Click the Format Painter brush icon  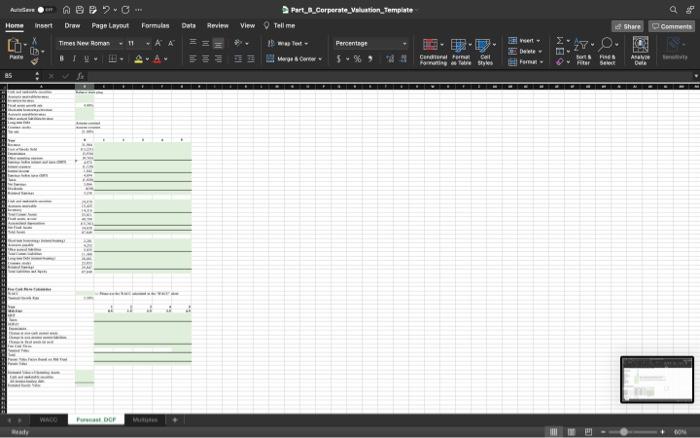coord(34,61)
